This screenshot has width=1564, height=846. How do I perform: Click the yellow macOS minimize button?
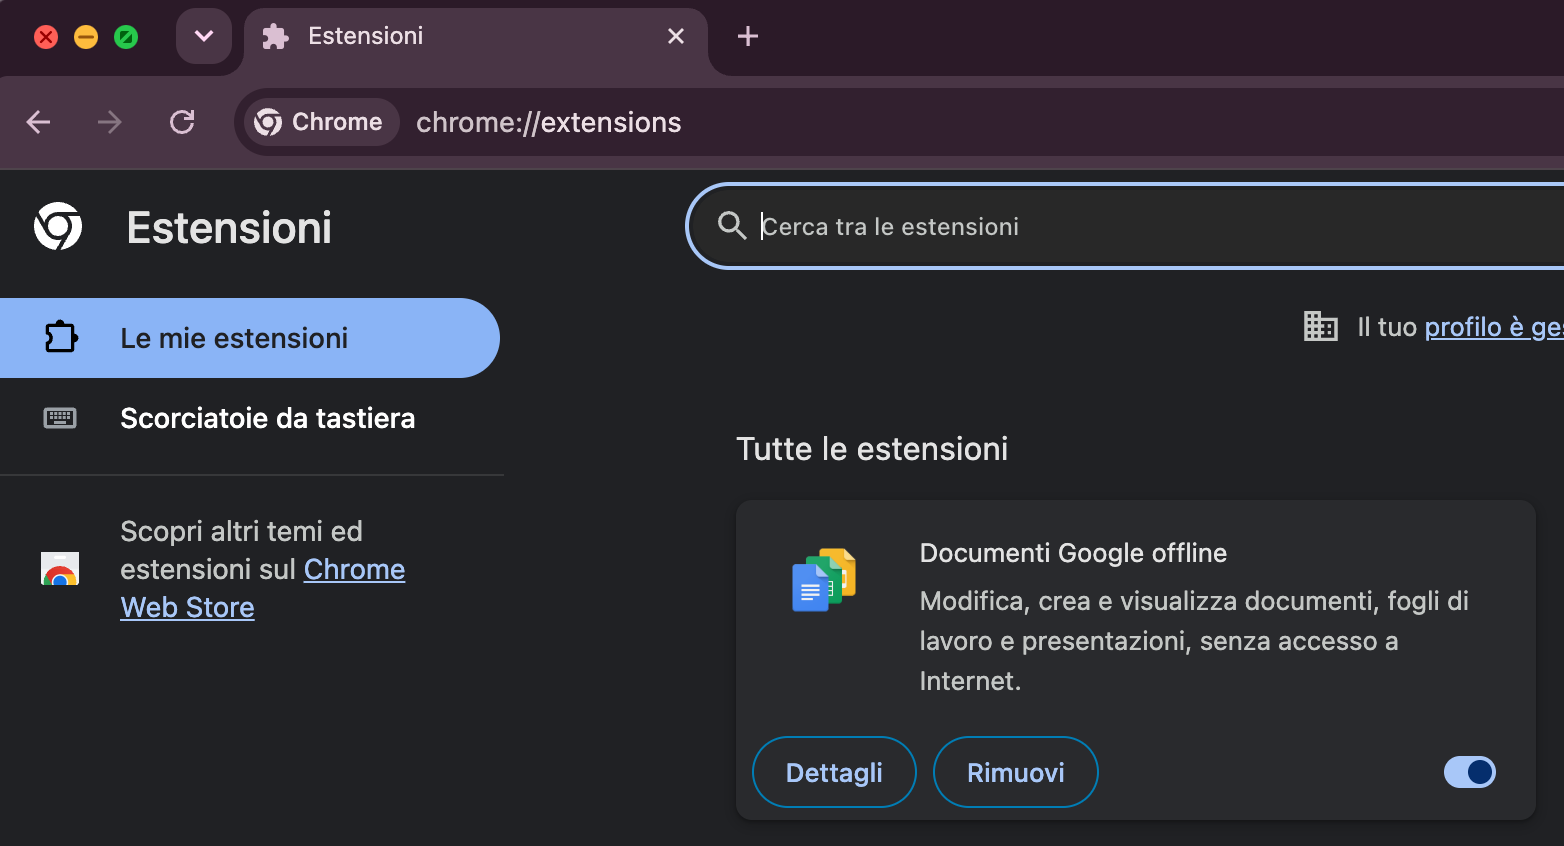(86, 37)
